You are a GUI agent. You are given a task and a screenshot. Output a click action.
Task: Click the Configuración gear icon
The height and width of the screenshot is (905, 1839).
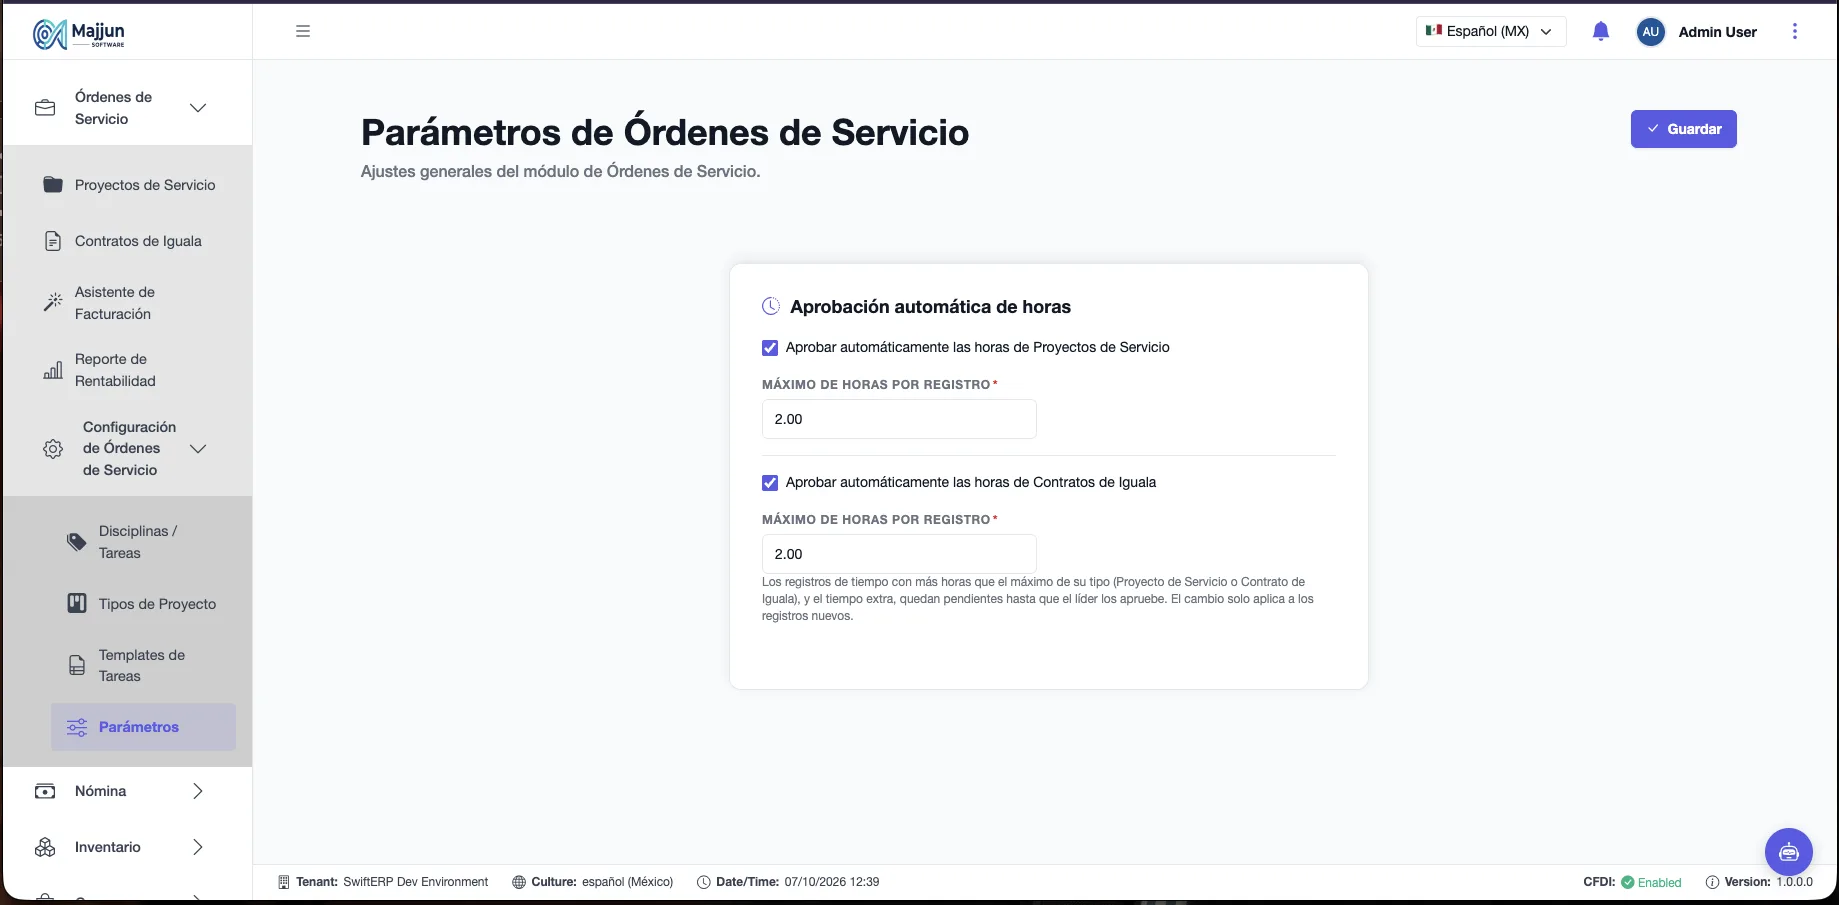[x=53, y=449]
